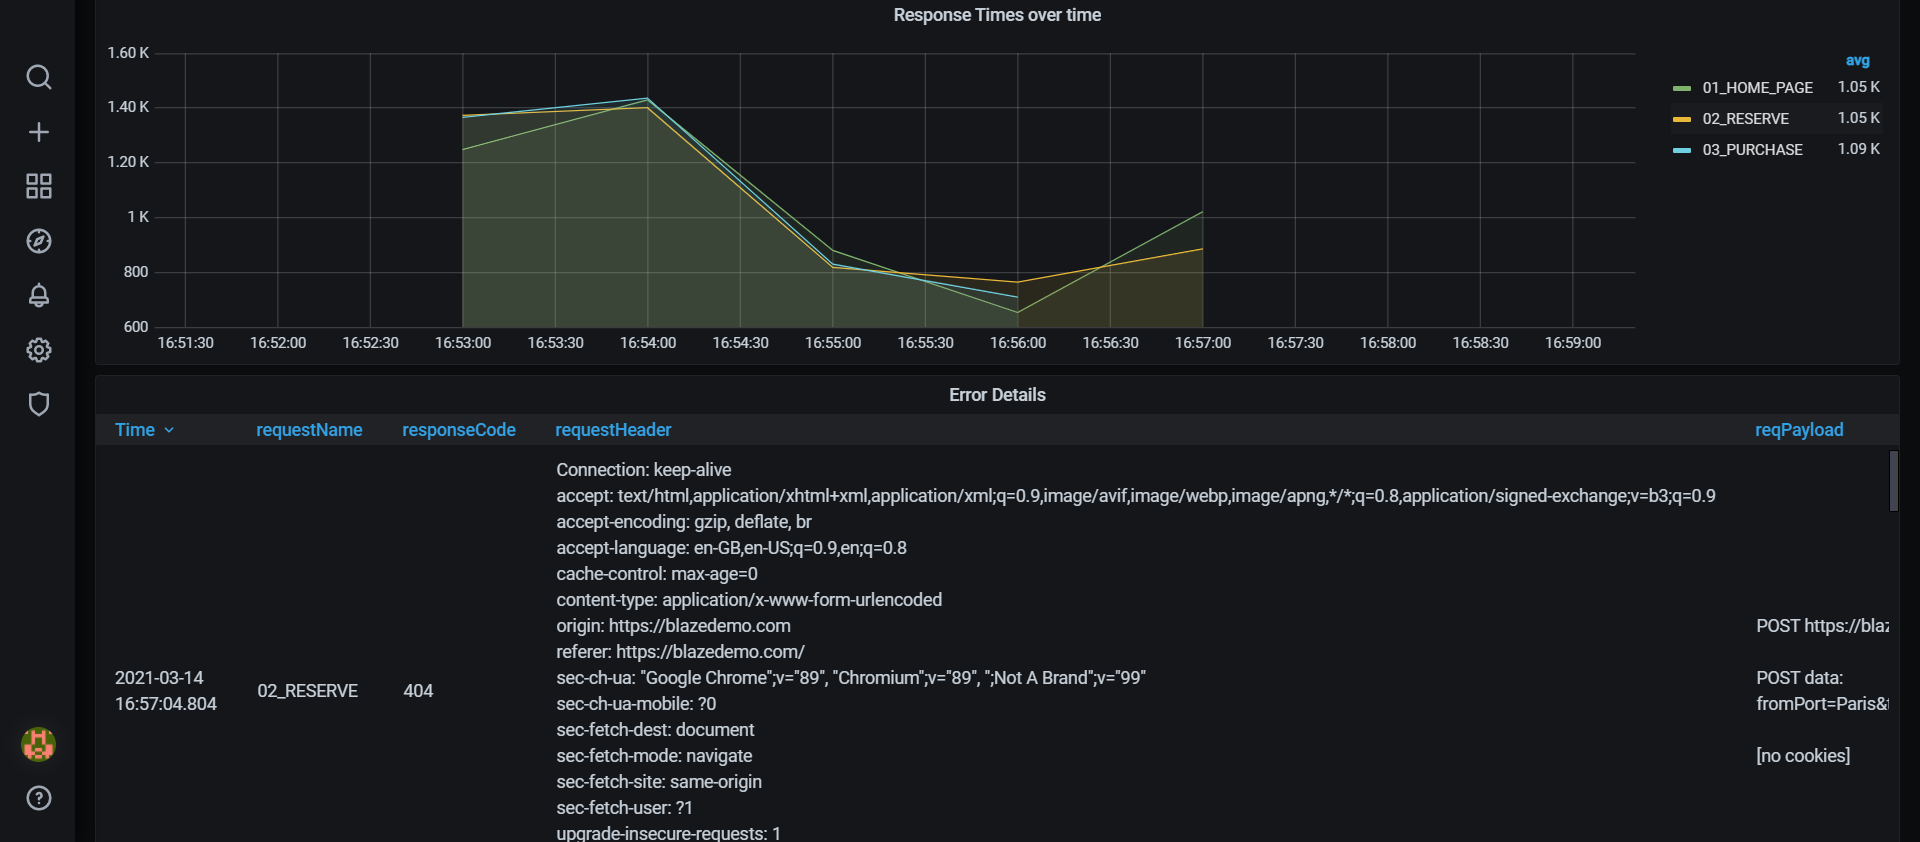Sort by the requestName column
The image size is (1920, 842).
pos(309,430)
